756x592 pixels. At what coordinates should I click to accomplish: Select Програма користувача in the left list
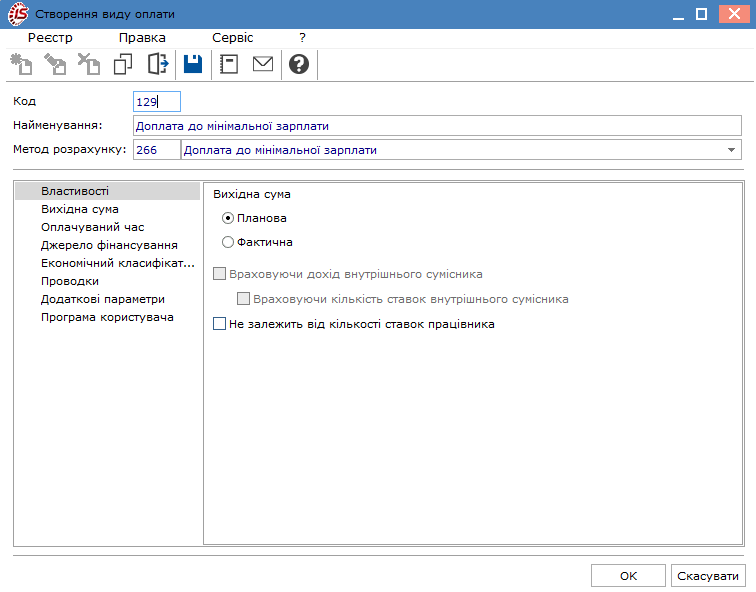tap(108, 317)
